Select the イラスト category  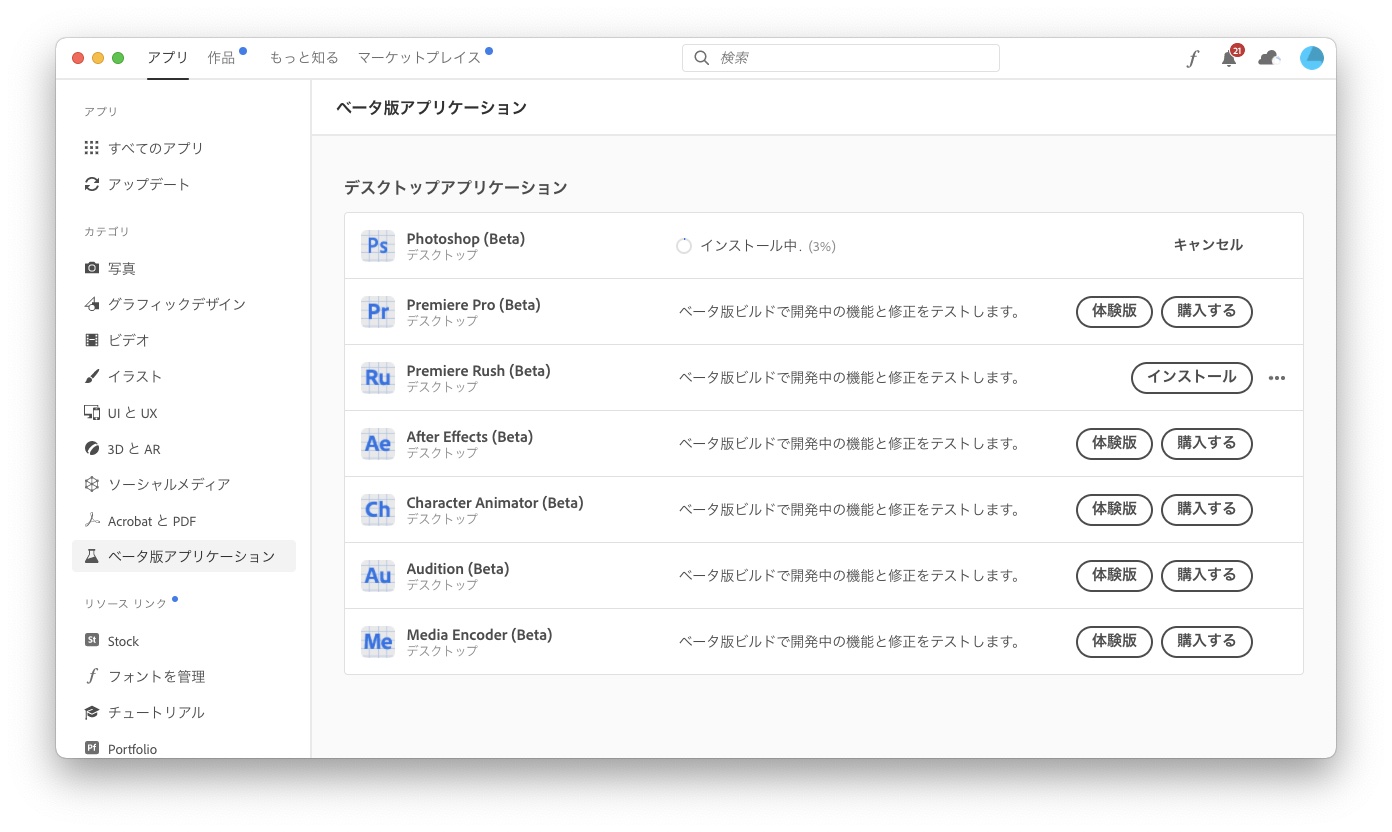coord(184,376)
